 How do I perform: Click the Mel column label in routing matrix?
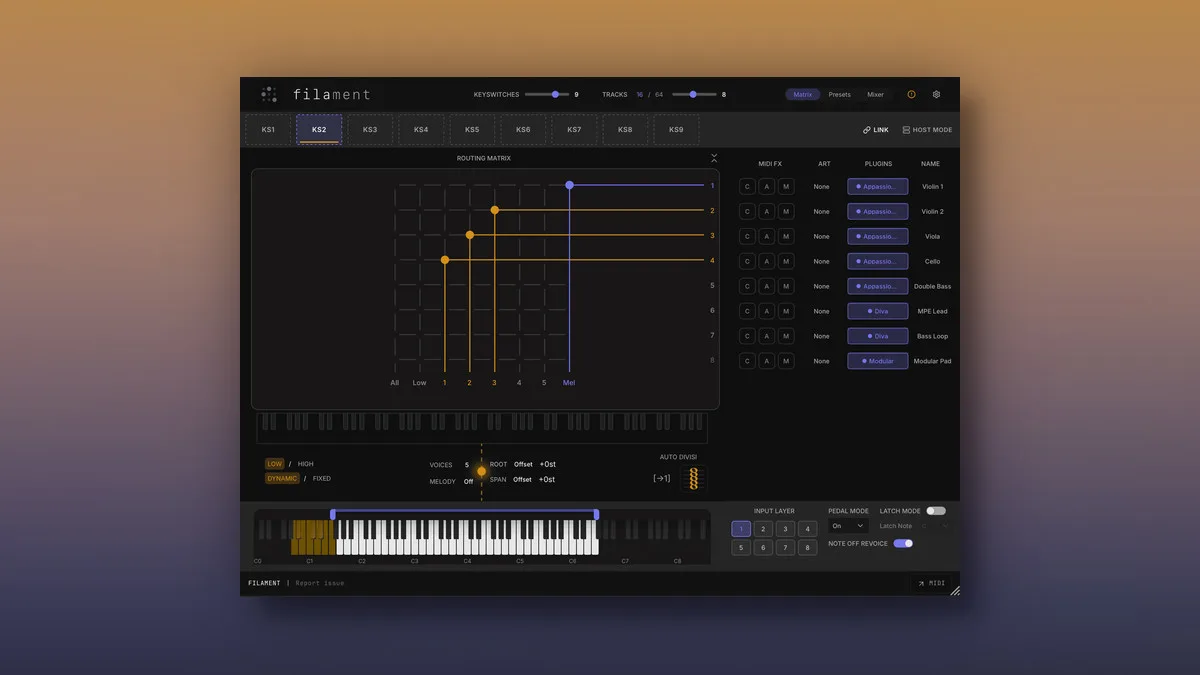coord(569,382)
